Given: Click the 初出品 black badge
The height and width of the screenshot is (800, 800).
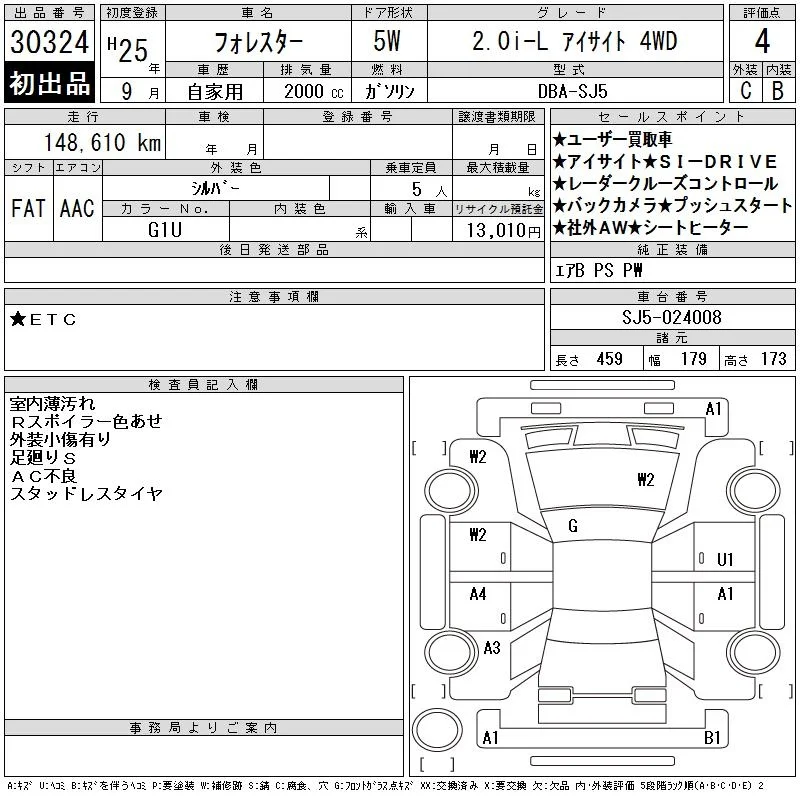Looking at the screenshot, I should pos(49,82).
